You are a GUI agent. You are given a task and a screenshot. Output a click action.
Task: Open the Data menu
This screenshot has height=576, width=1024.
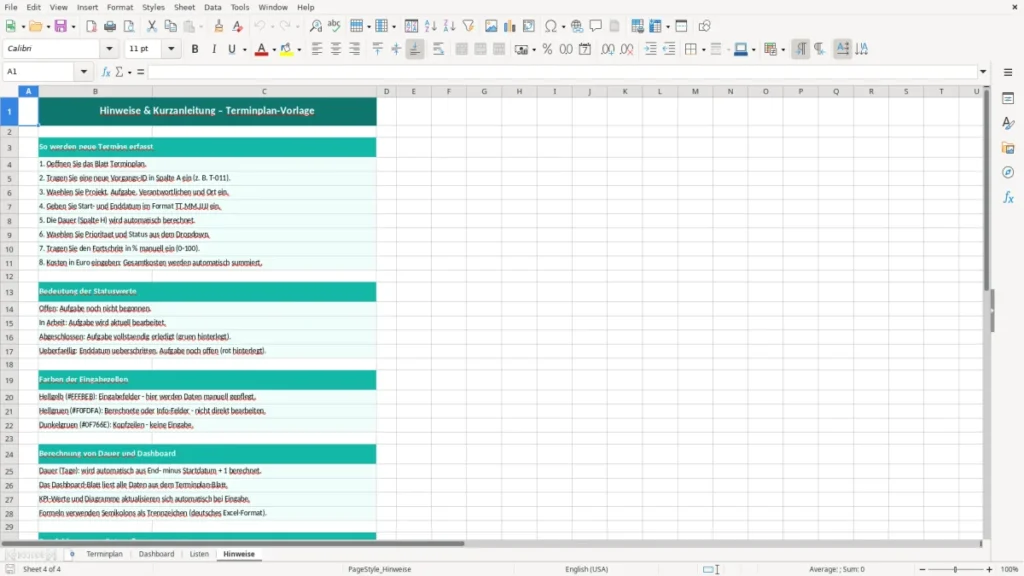click(212, 7)
